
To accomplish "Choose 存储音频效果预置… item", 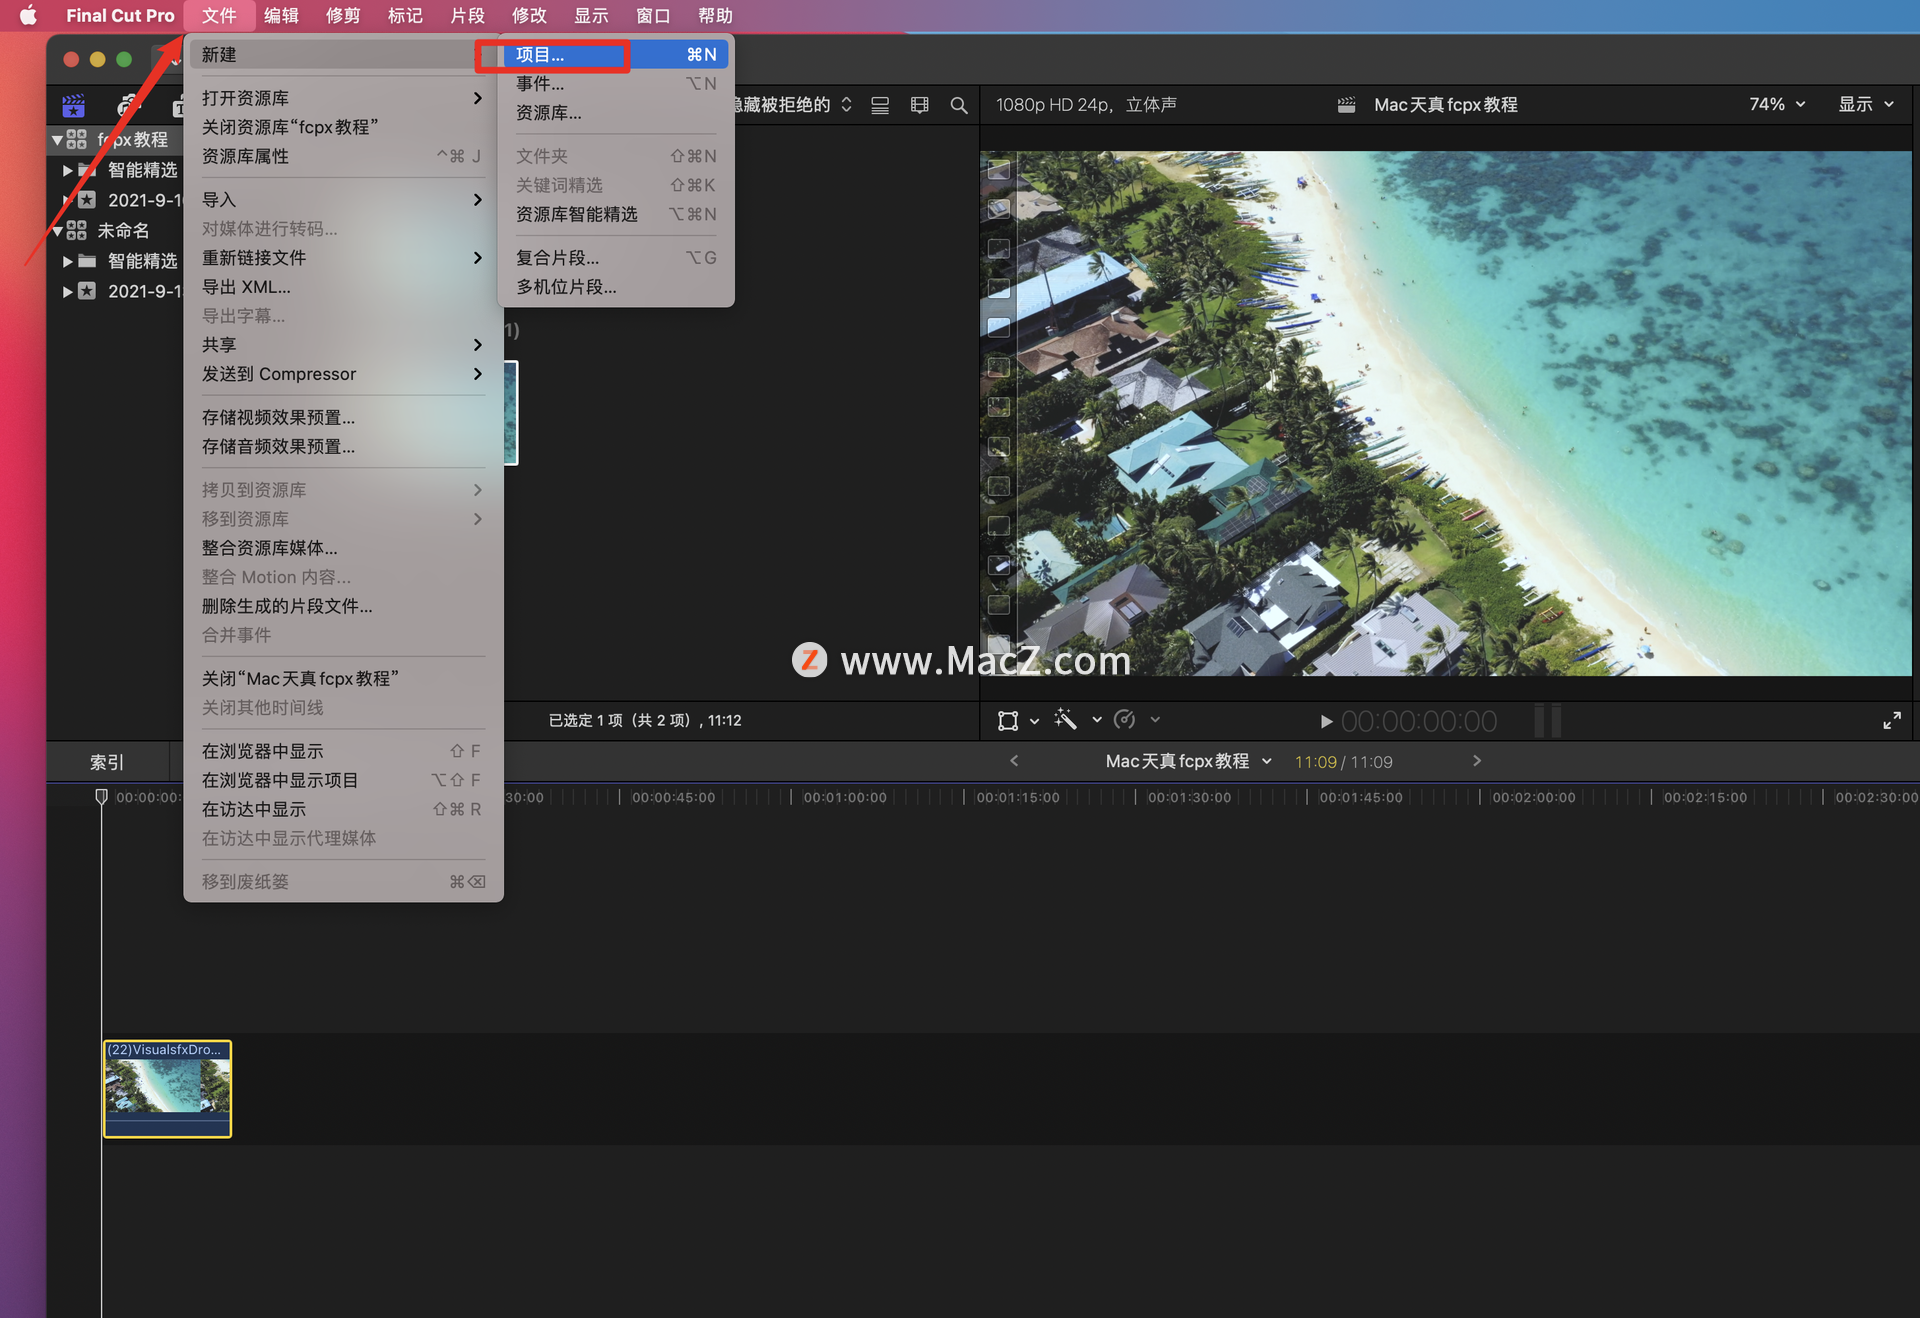I will point(343,446).
